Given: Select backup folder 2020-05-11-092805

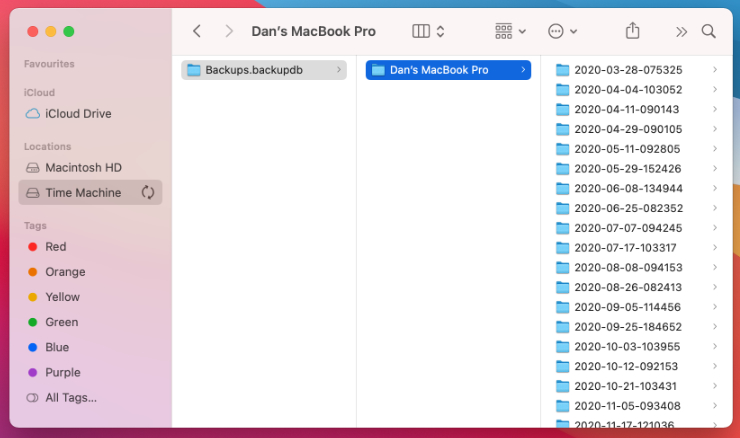Looking at the screenshot, I should [637, 149].
